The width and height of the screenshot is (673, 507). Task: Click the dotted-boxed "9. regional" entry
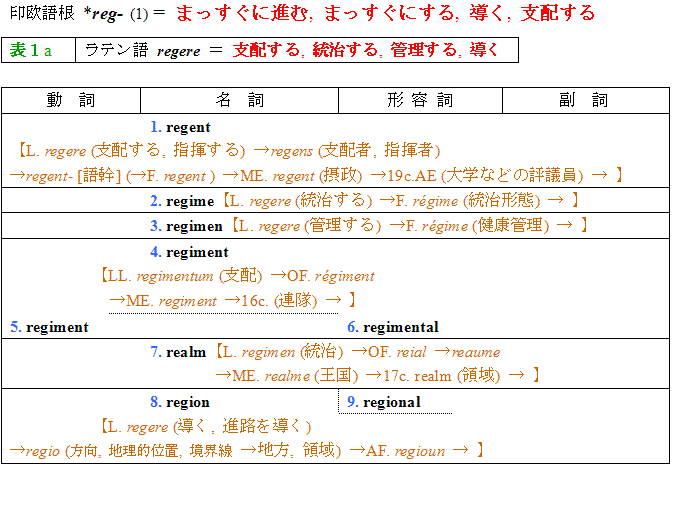(383, 402)
